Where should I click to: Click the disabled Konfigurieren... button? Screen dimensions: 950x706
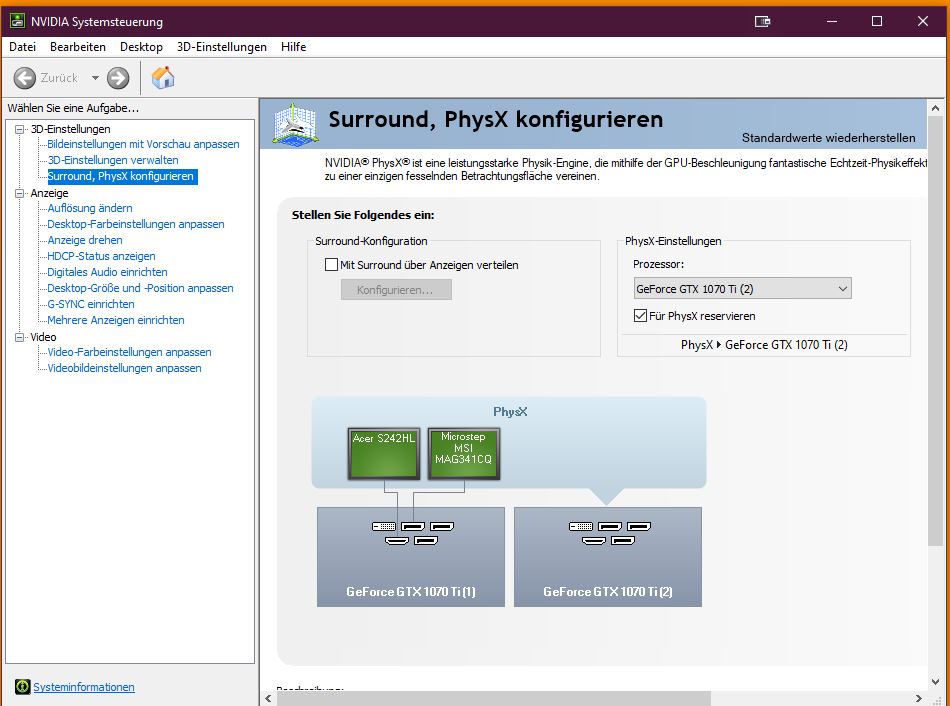[396, 290]
